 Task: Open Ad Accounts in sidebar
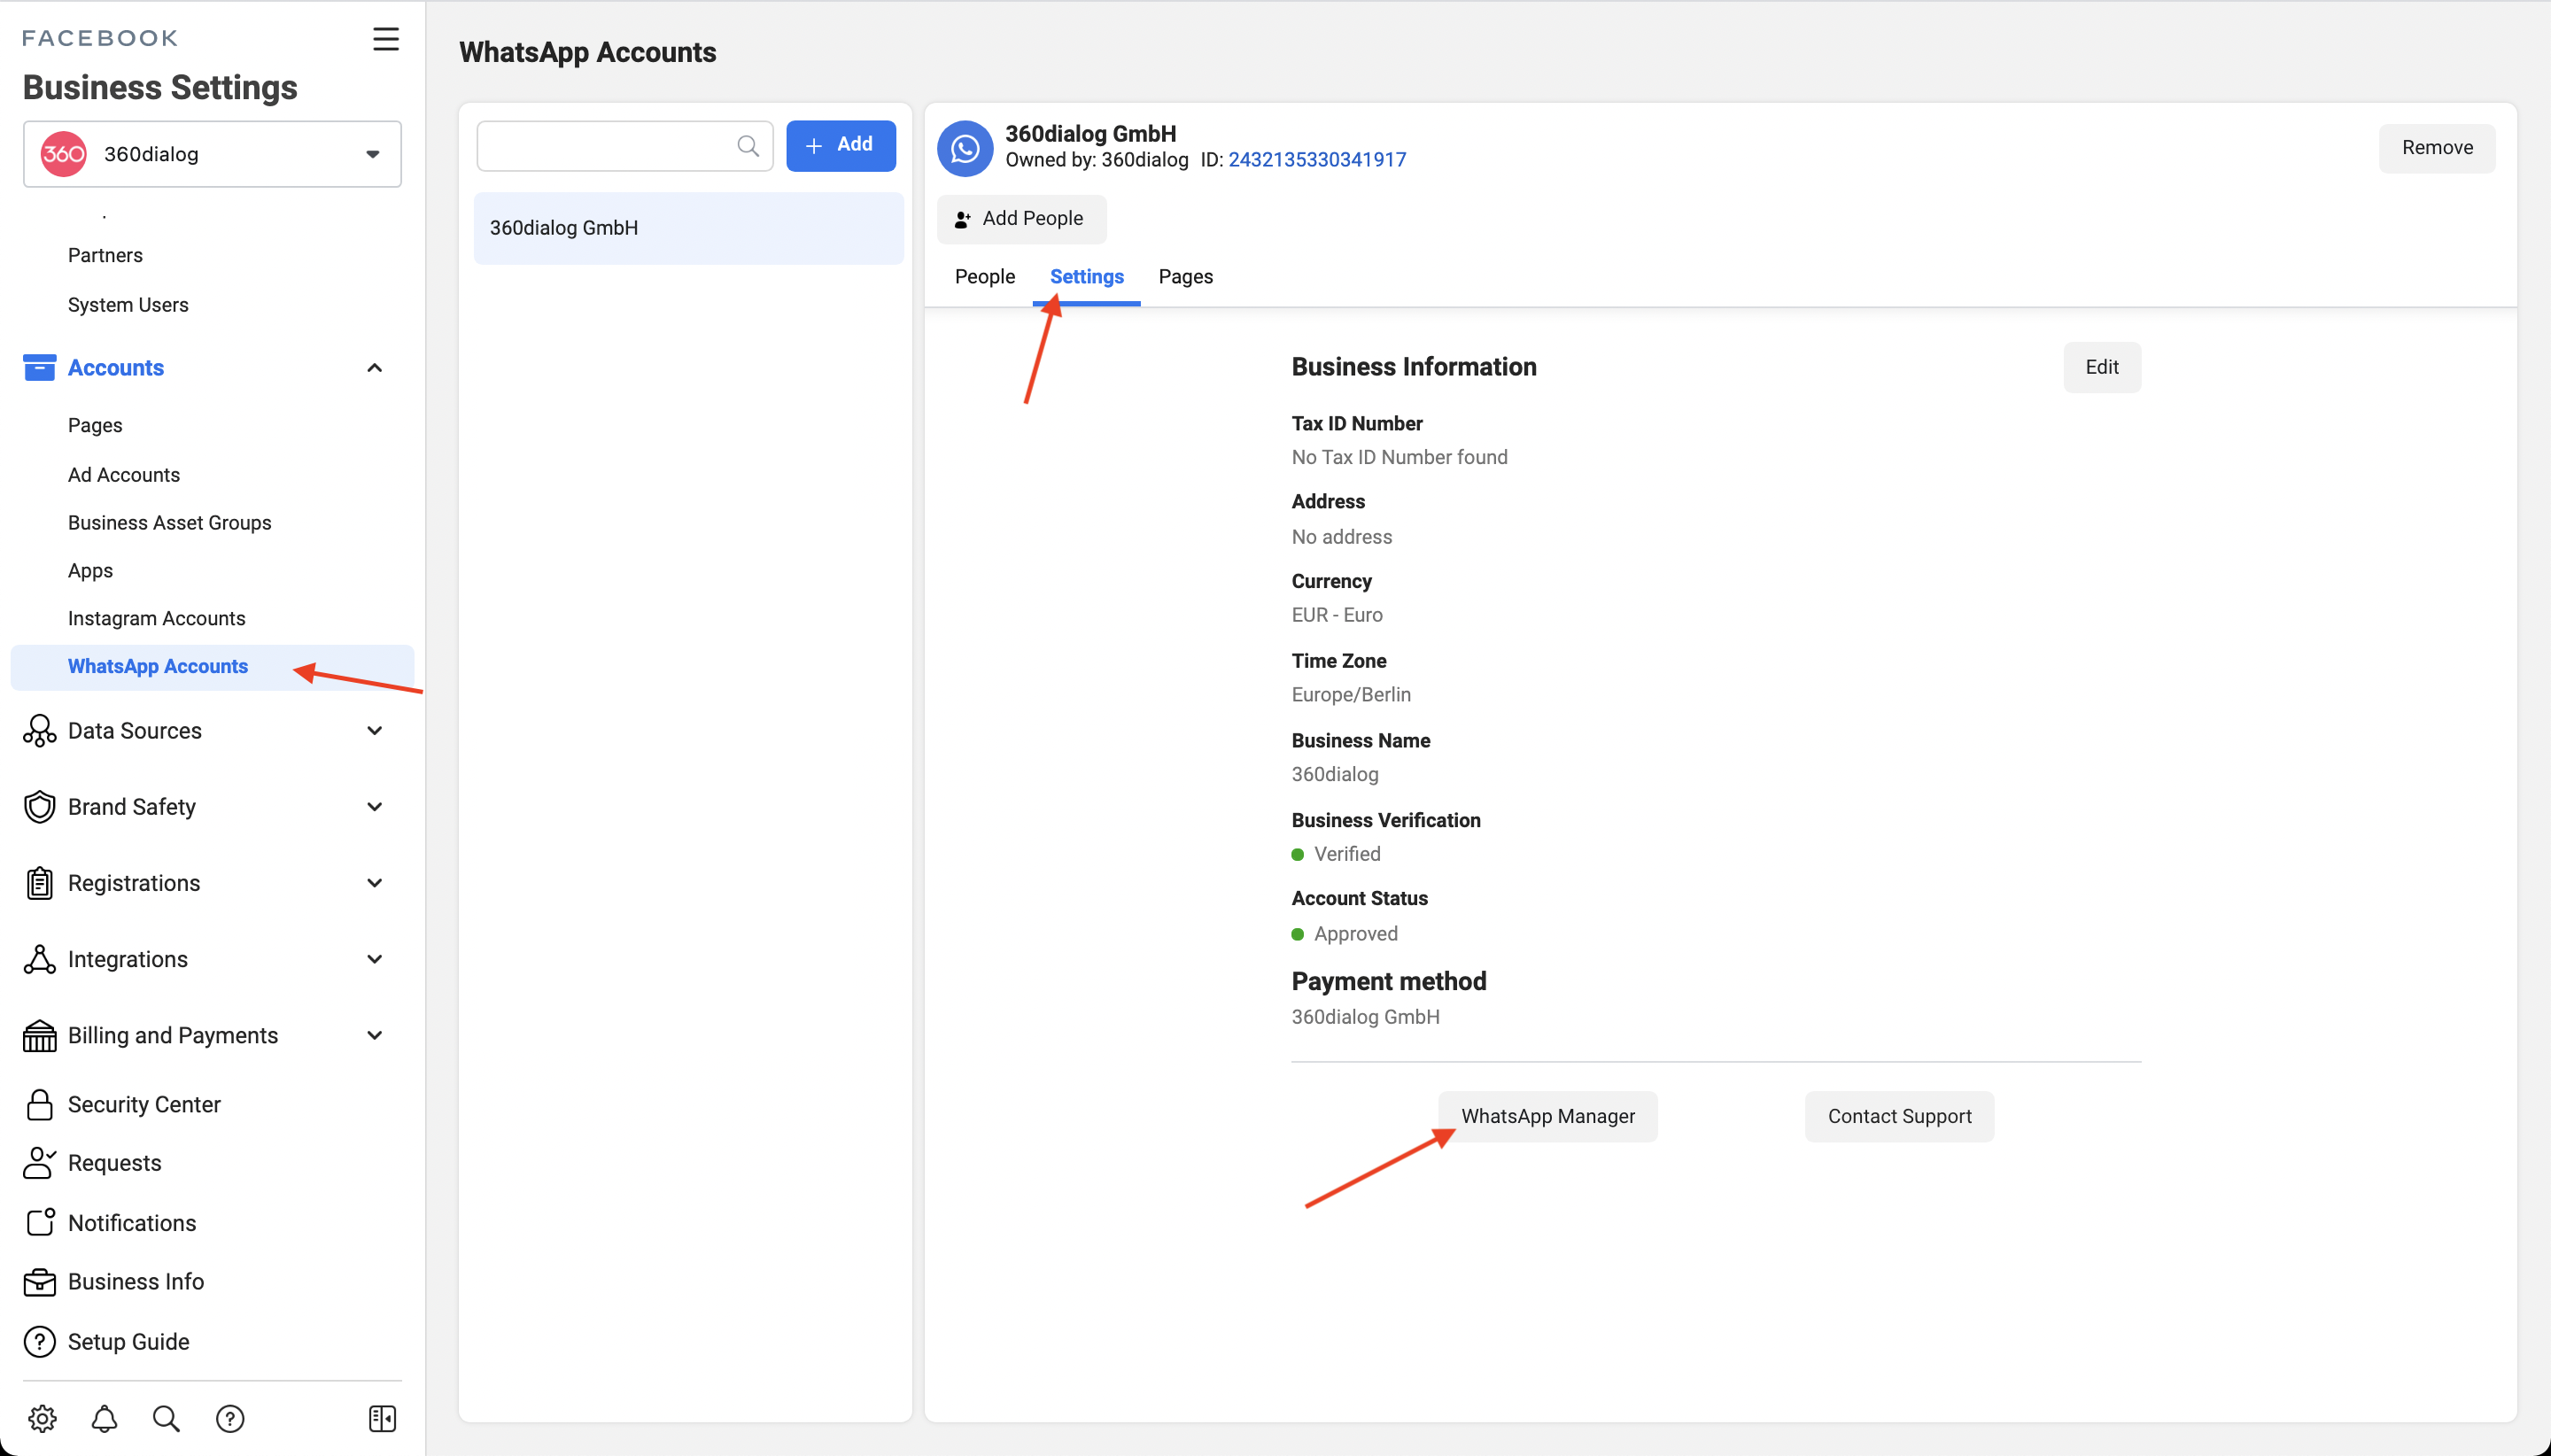(124, 475)
